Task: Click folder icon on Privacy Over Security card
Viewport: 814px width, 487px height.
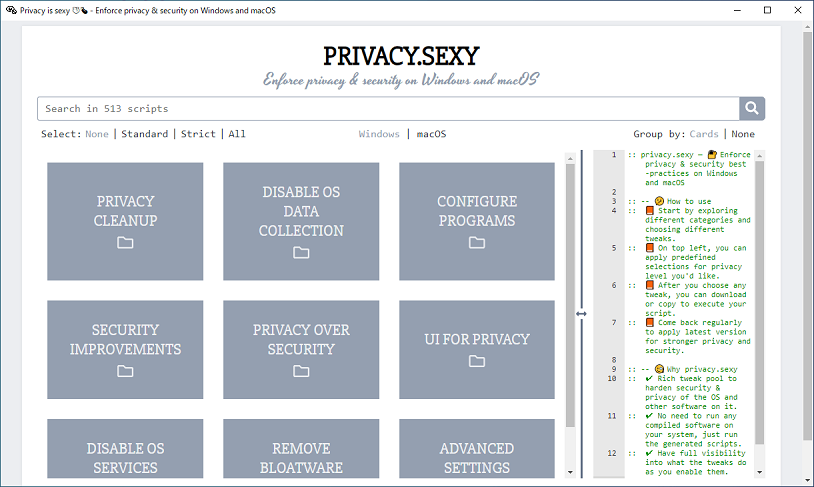Action: tap(301, 371)
